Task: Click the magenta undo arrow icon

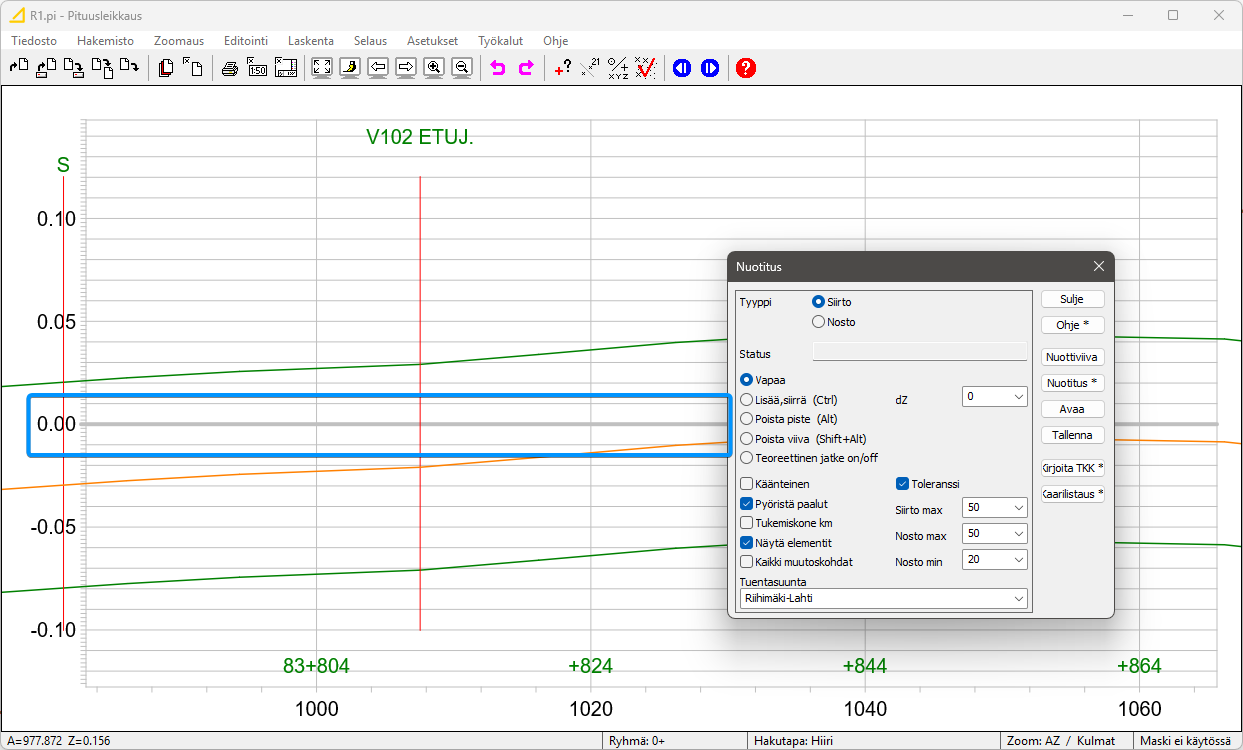Action: coord(497,68)
